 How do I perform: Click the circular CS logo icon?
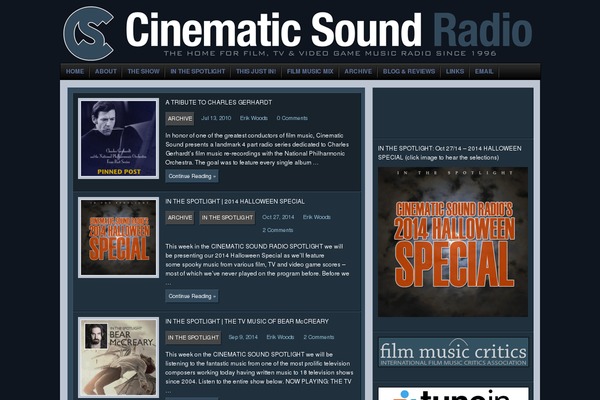[x=89, y=33]
